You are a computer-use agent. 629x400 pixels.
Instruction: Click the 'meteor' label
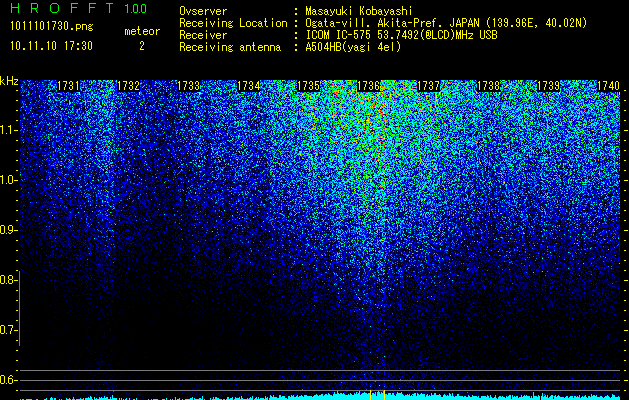click(142, 31)
